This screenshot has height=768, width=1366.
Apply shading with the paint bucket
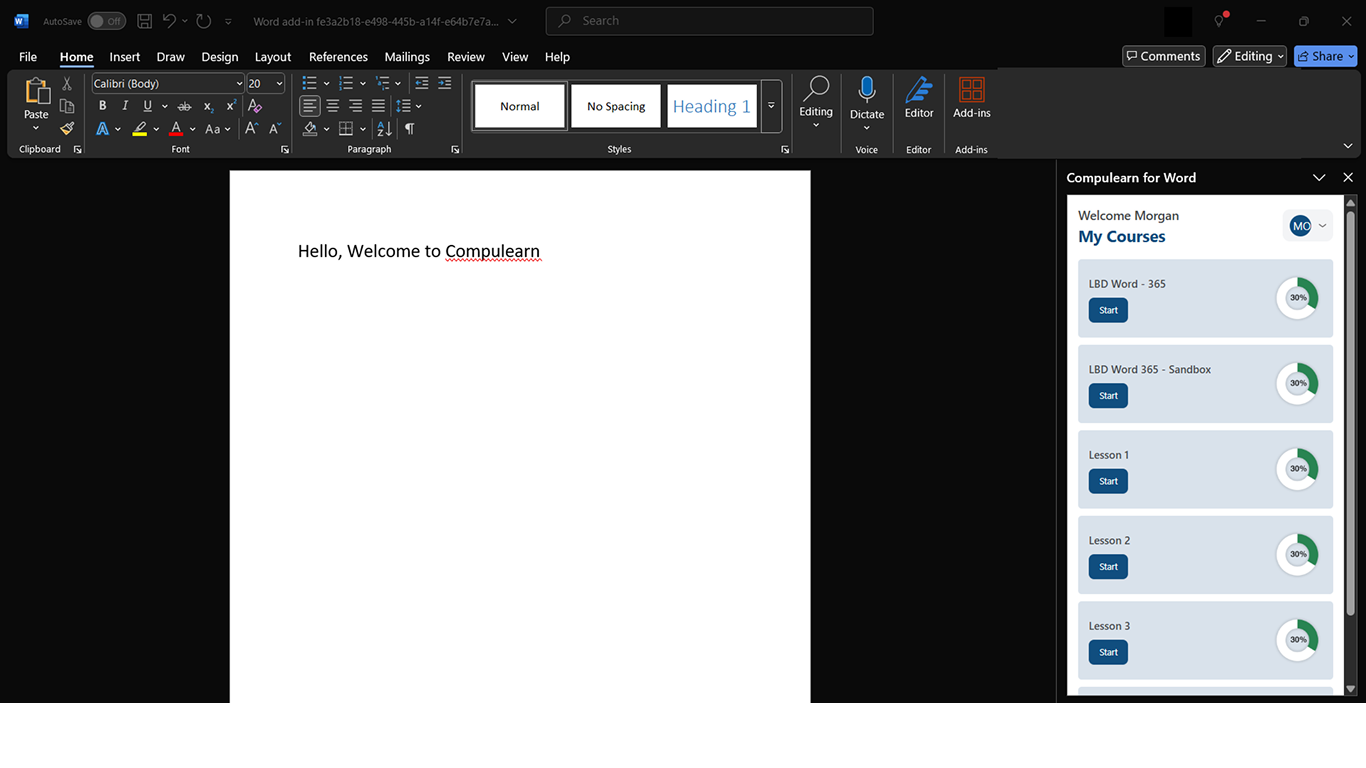[x=310, y=129]
